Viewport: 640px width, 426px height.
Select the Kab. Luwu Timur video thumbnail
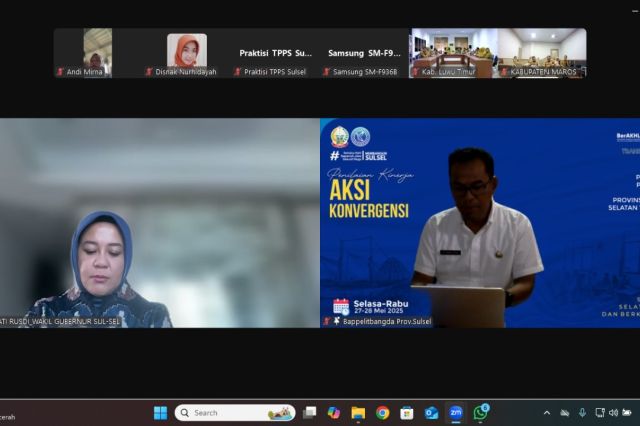[453, 53]
